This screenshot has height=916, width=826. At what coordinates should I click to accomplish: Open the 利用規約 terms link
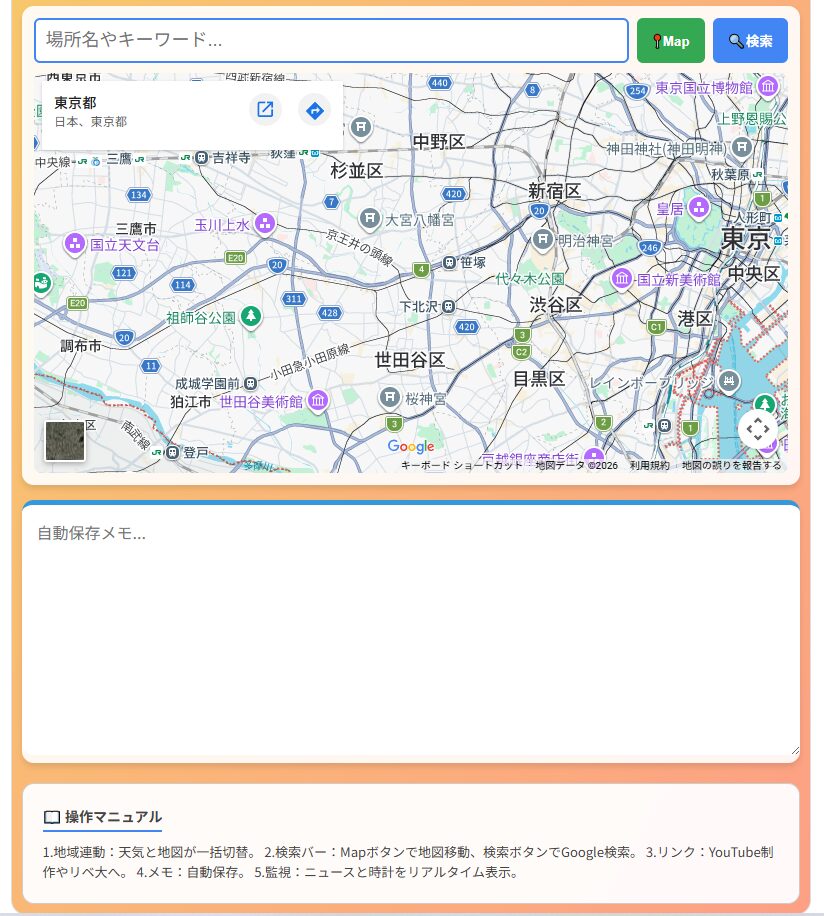[x=649, y=465]
